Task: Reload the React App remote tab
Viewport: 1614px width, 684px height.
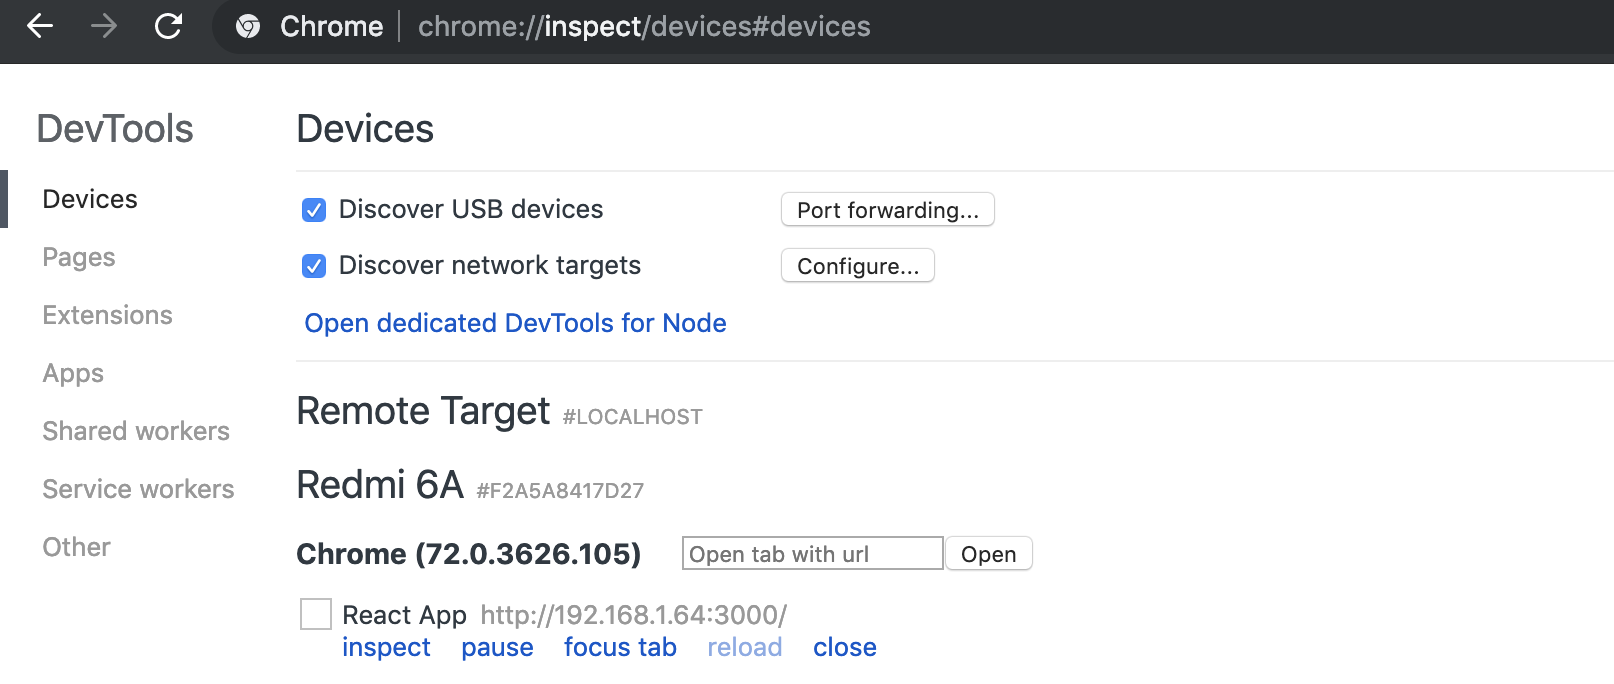Action: click(745, 647)
